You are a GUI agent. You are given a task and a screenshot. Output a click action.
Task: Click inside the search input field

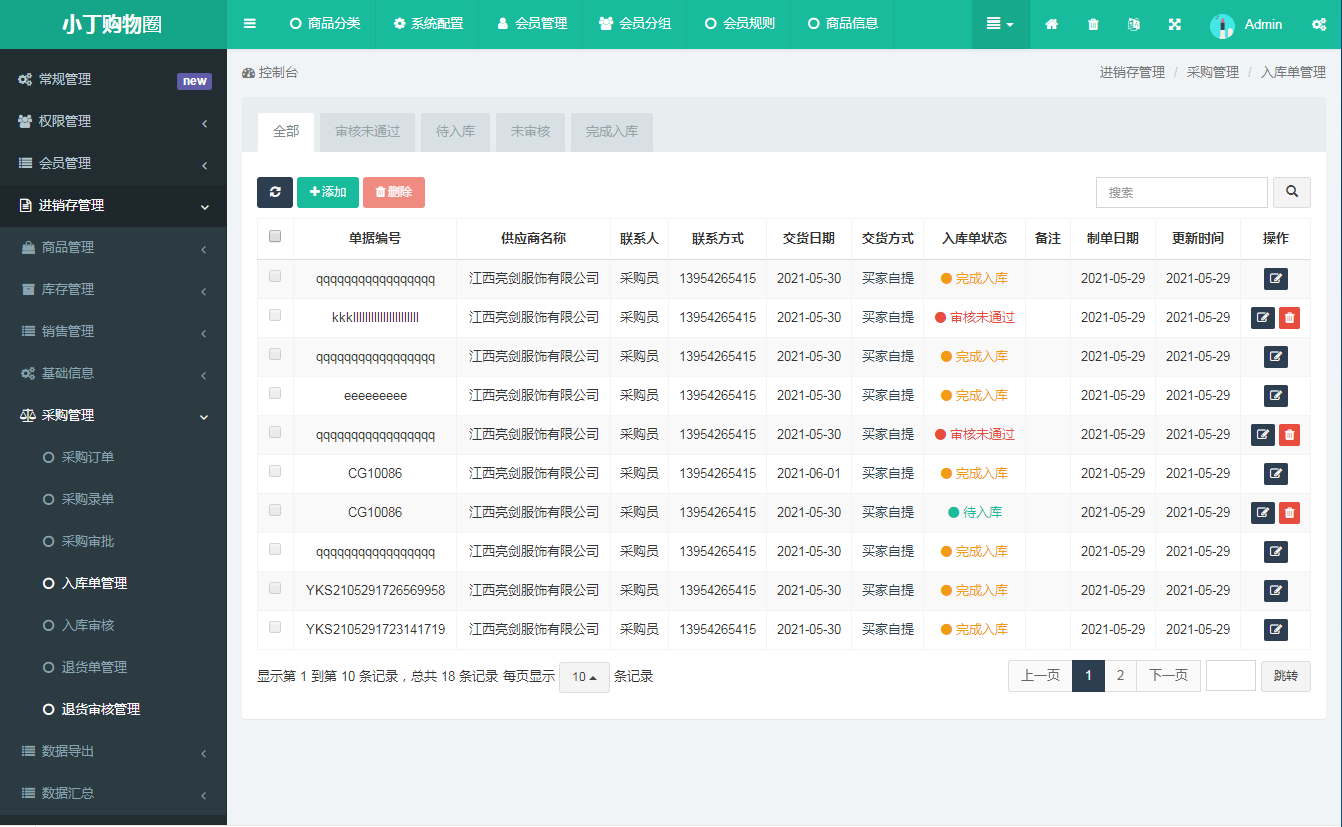1181,192
